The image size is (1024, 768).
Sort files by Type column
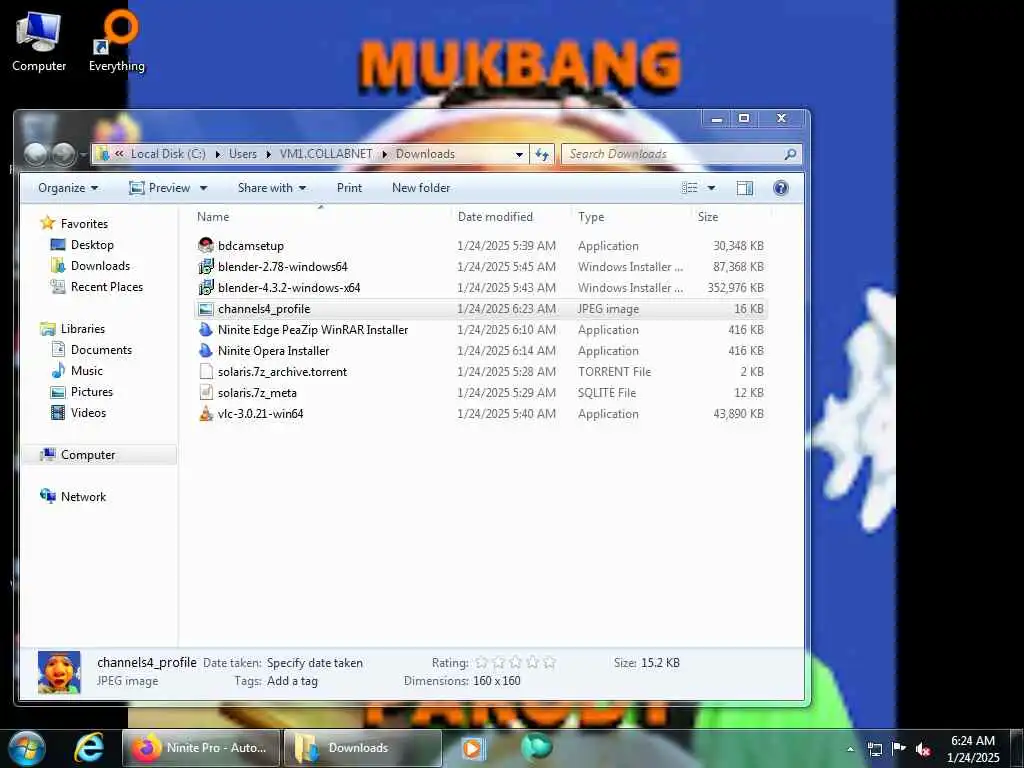coord(631,217)
